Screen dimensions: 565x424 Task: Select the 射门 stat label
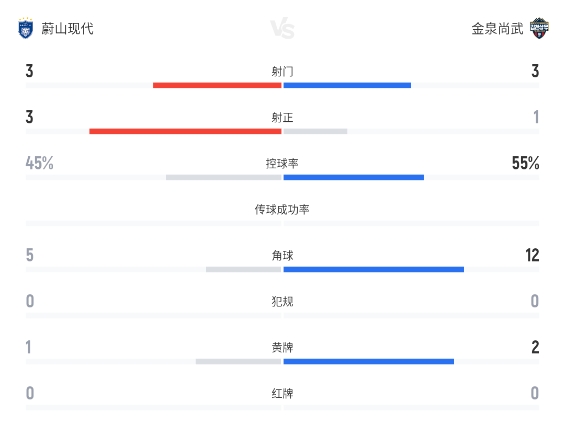tap(282, 71)
